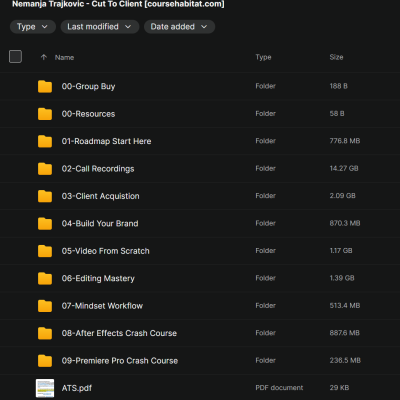Click the 870.3 MB size value
The width and height of the screenshot is (400, 400).
pos(345,223)
